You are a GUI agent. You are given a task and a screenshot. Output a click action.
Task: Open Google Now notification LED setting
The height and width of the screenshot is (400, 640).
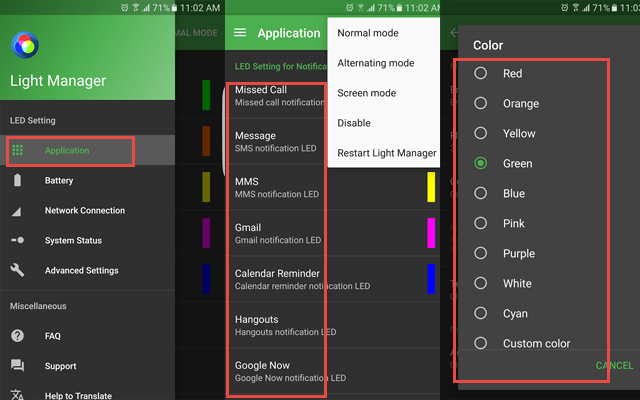click(x=332, y=371)
